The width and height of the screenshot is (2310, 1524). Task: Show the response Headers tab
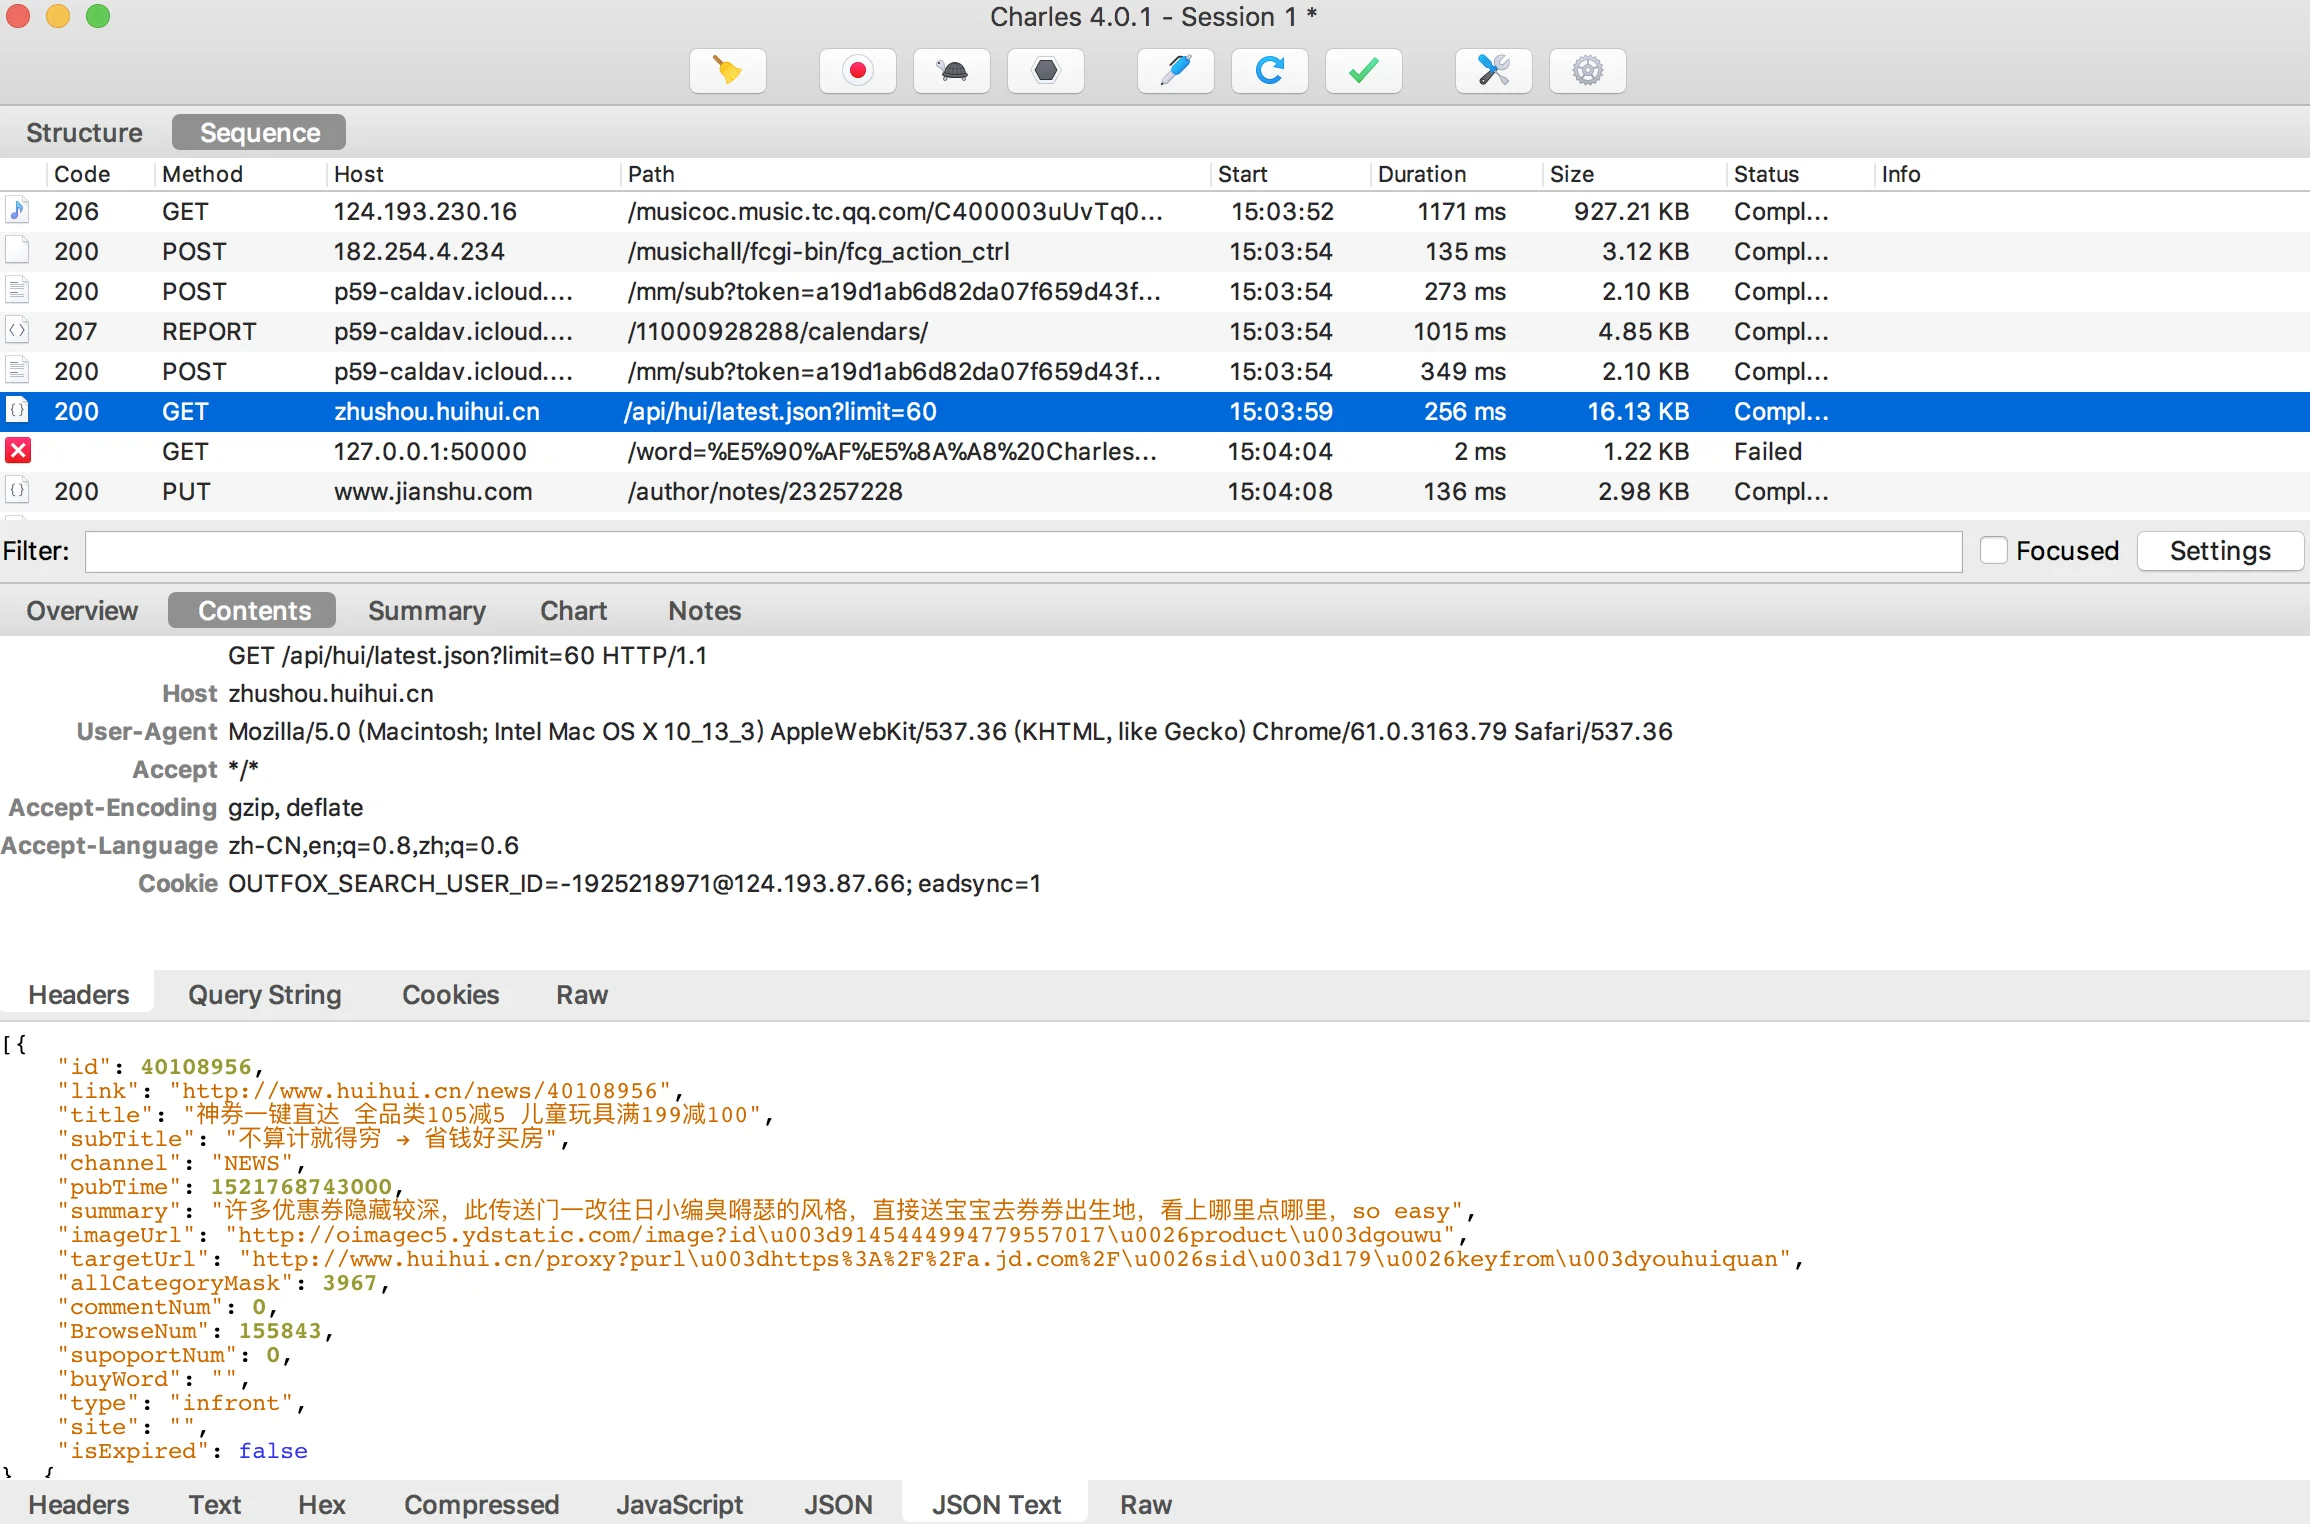79,1505
